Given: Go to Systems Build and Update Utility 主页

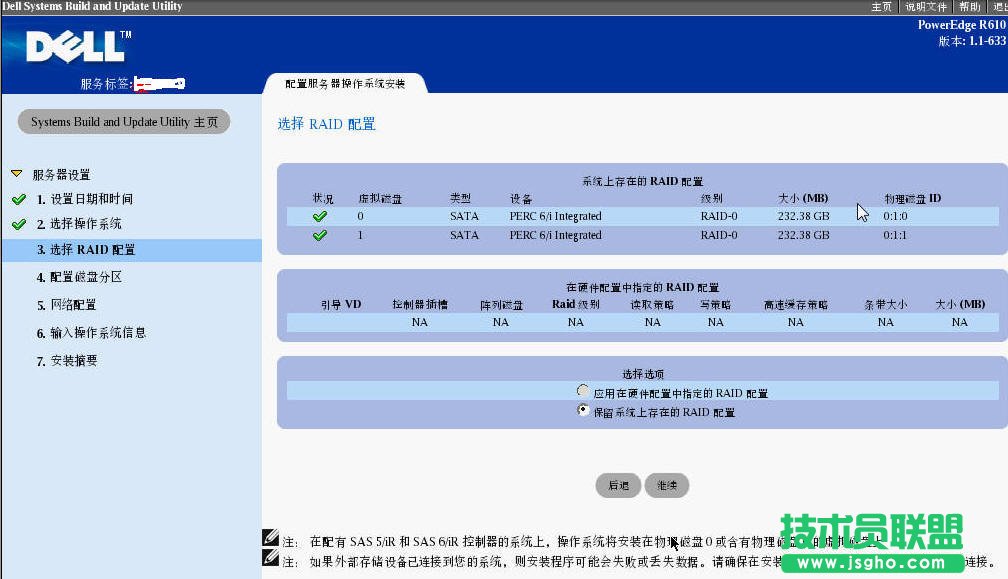Looking at the screenshot, I should tap(122, 121).
